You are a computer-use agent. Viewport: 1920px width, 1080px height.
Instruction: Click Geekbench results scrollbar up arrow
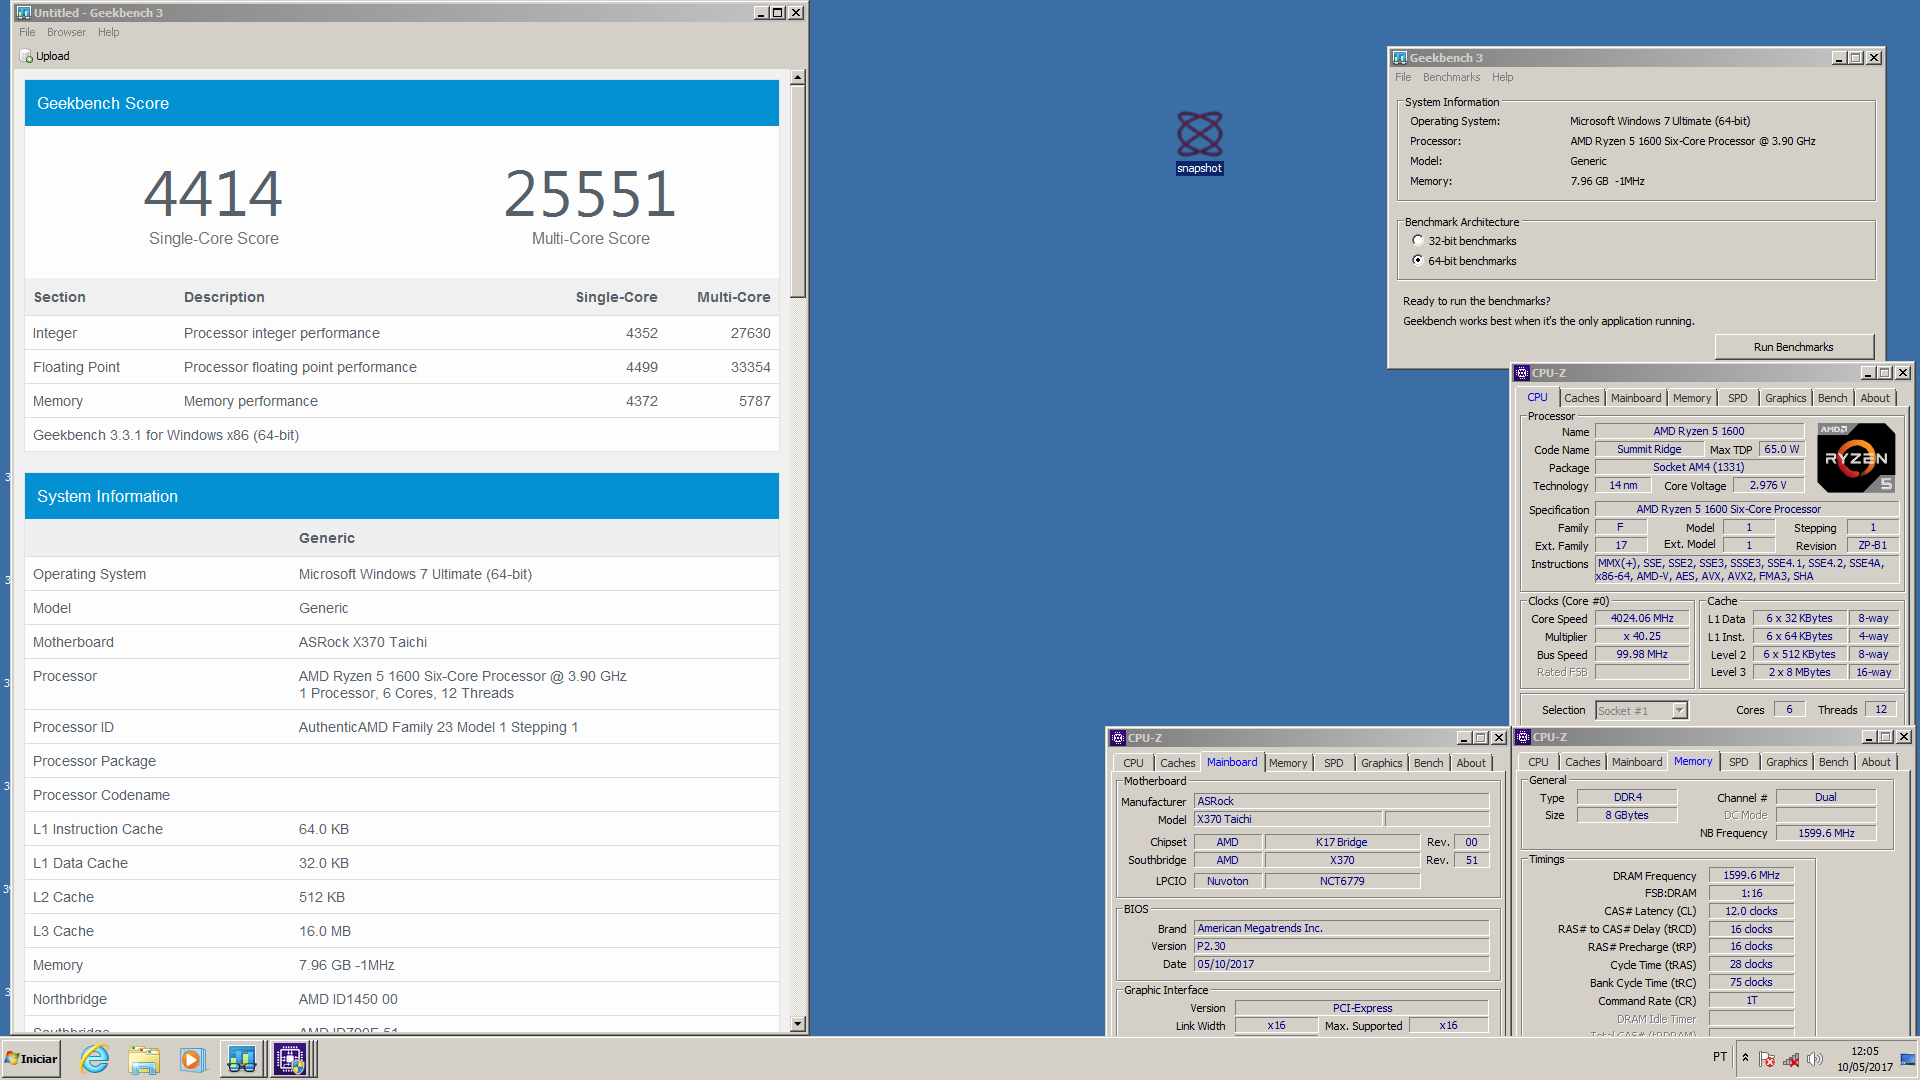tap(797, 77)
